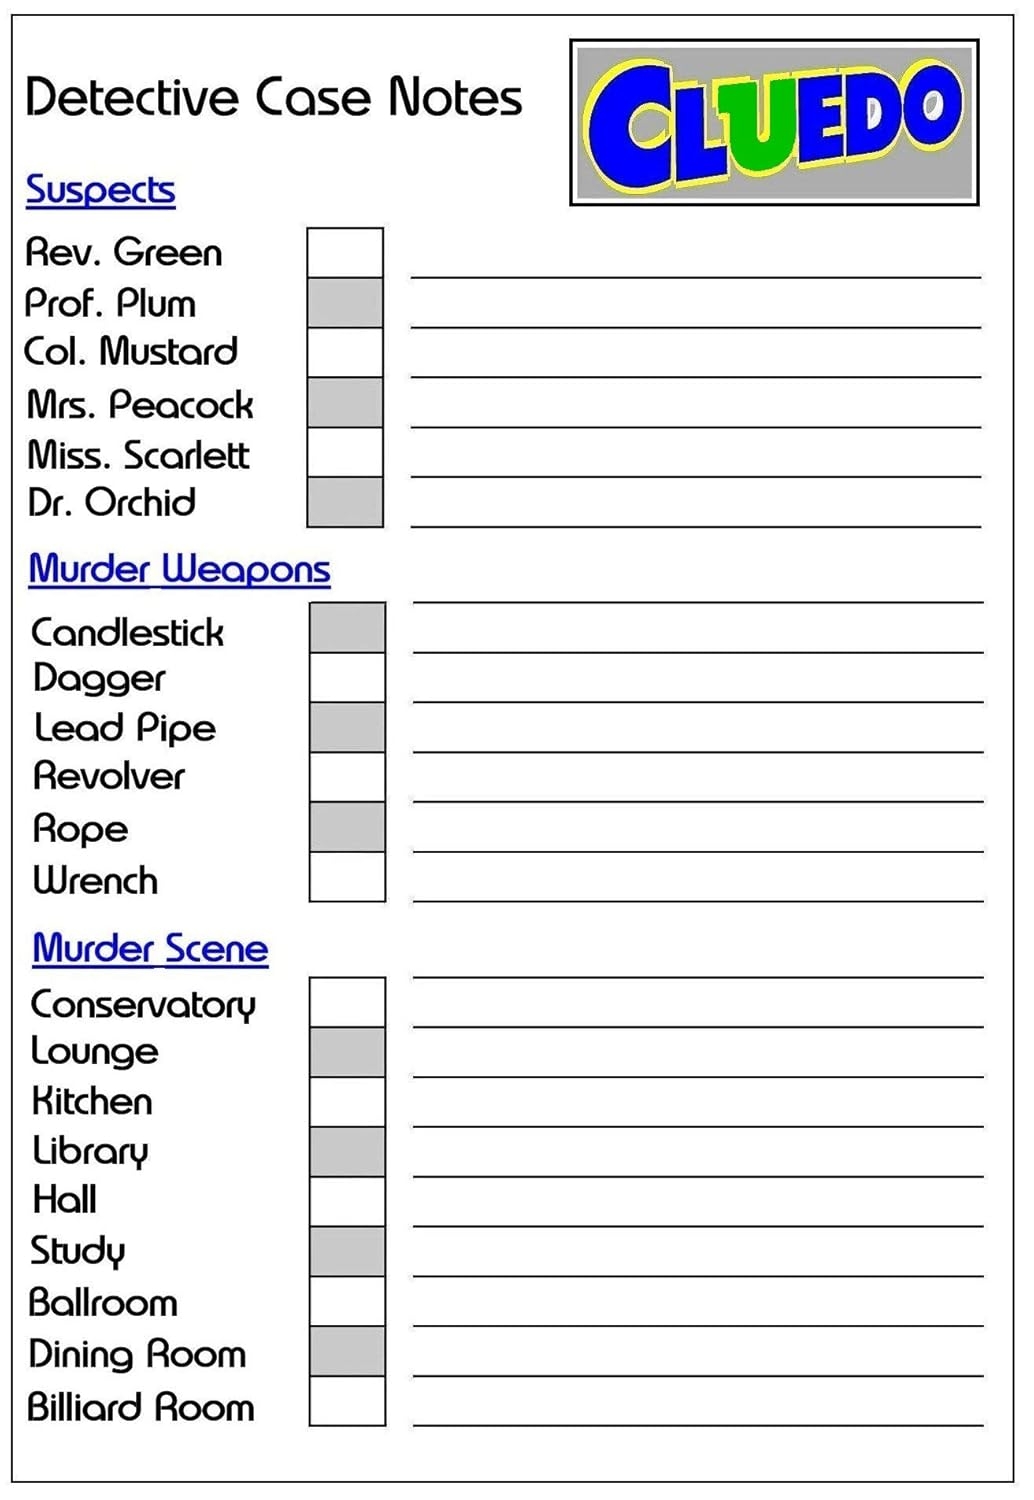The height and width of the screenshot is (1500, 1034).
Task: Mark the Billiard Room checkbox
Action: click(347, 1401)
